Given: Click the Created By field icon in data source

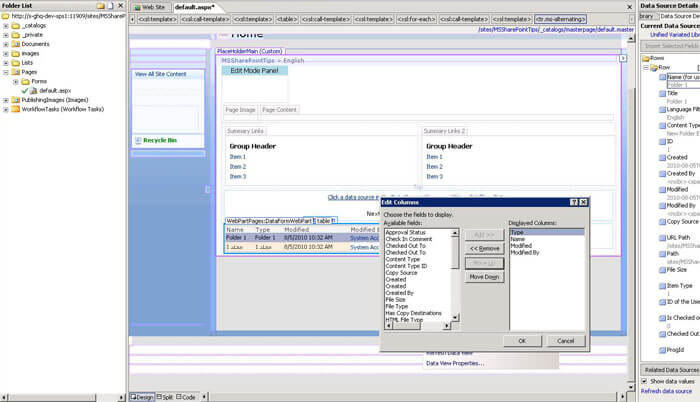Looking at the screenshot, I should [x=662, y=174].
